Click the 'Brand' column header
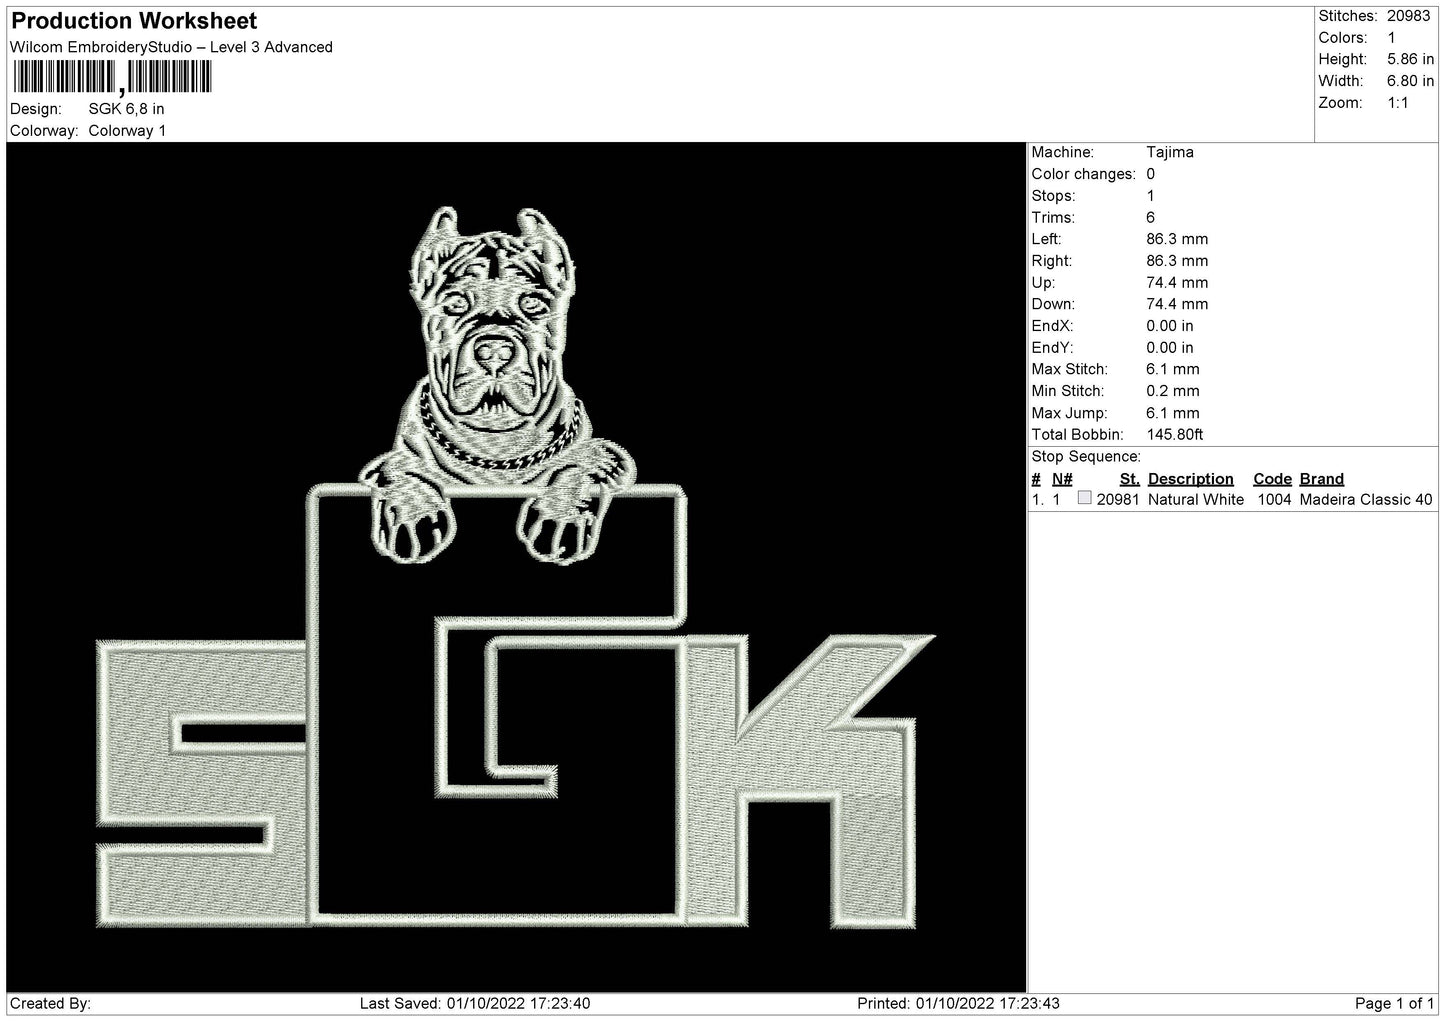The image size is (1445, 1021). pyautogui.click(x=1322, y=479)
